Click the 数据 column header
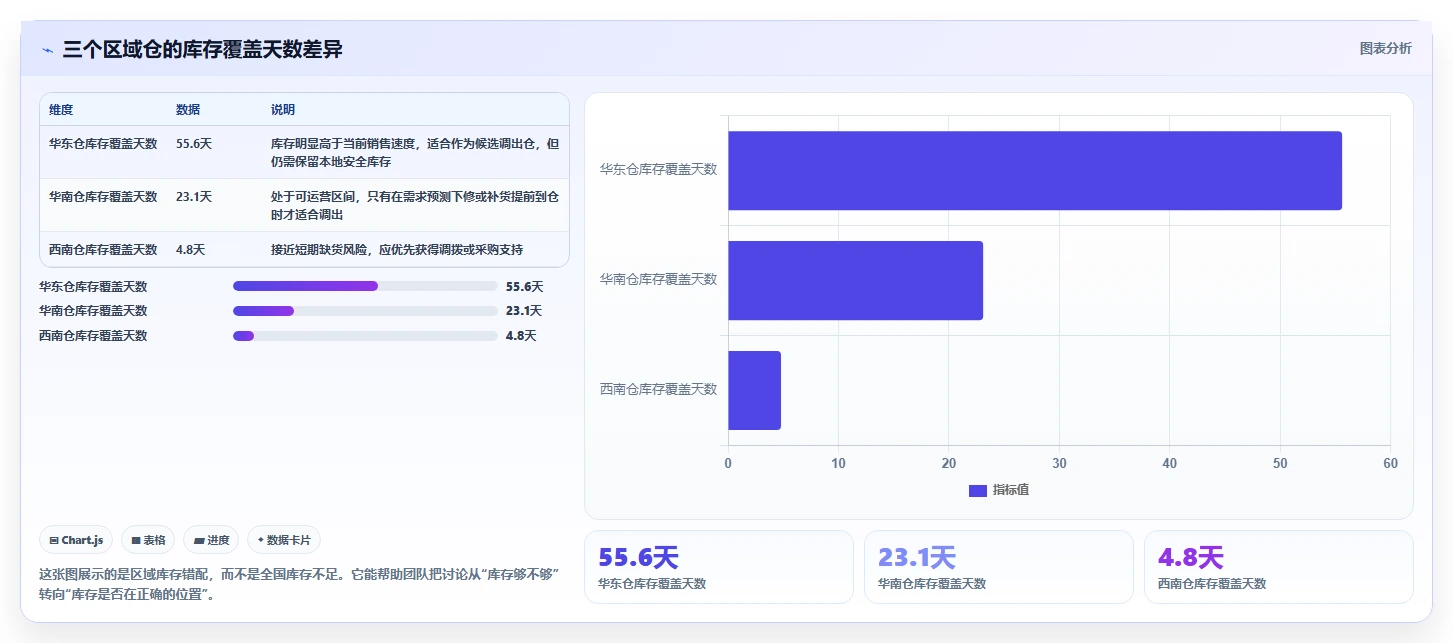Image resolution: width=1453 pixels, height=643 pixels. tap(188, 110)
